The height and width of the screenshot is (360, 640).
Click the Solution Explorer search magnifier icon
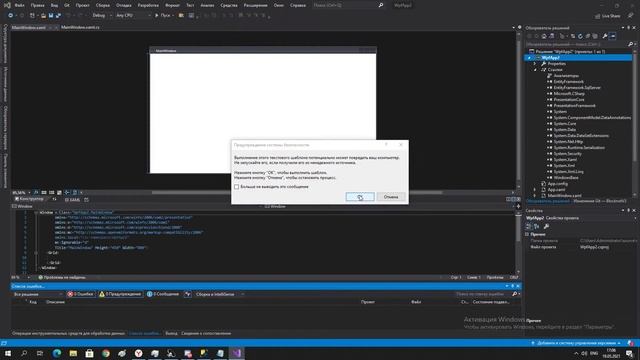pos(630,44)
